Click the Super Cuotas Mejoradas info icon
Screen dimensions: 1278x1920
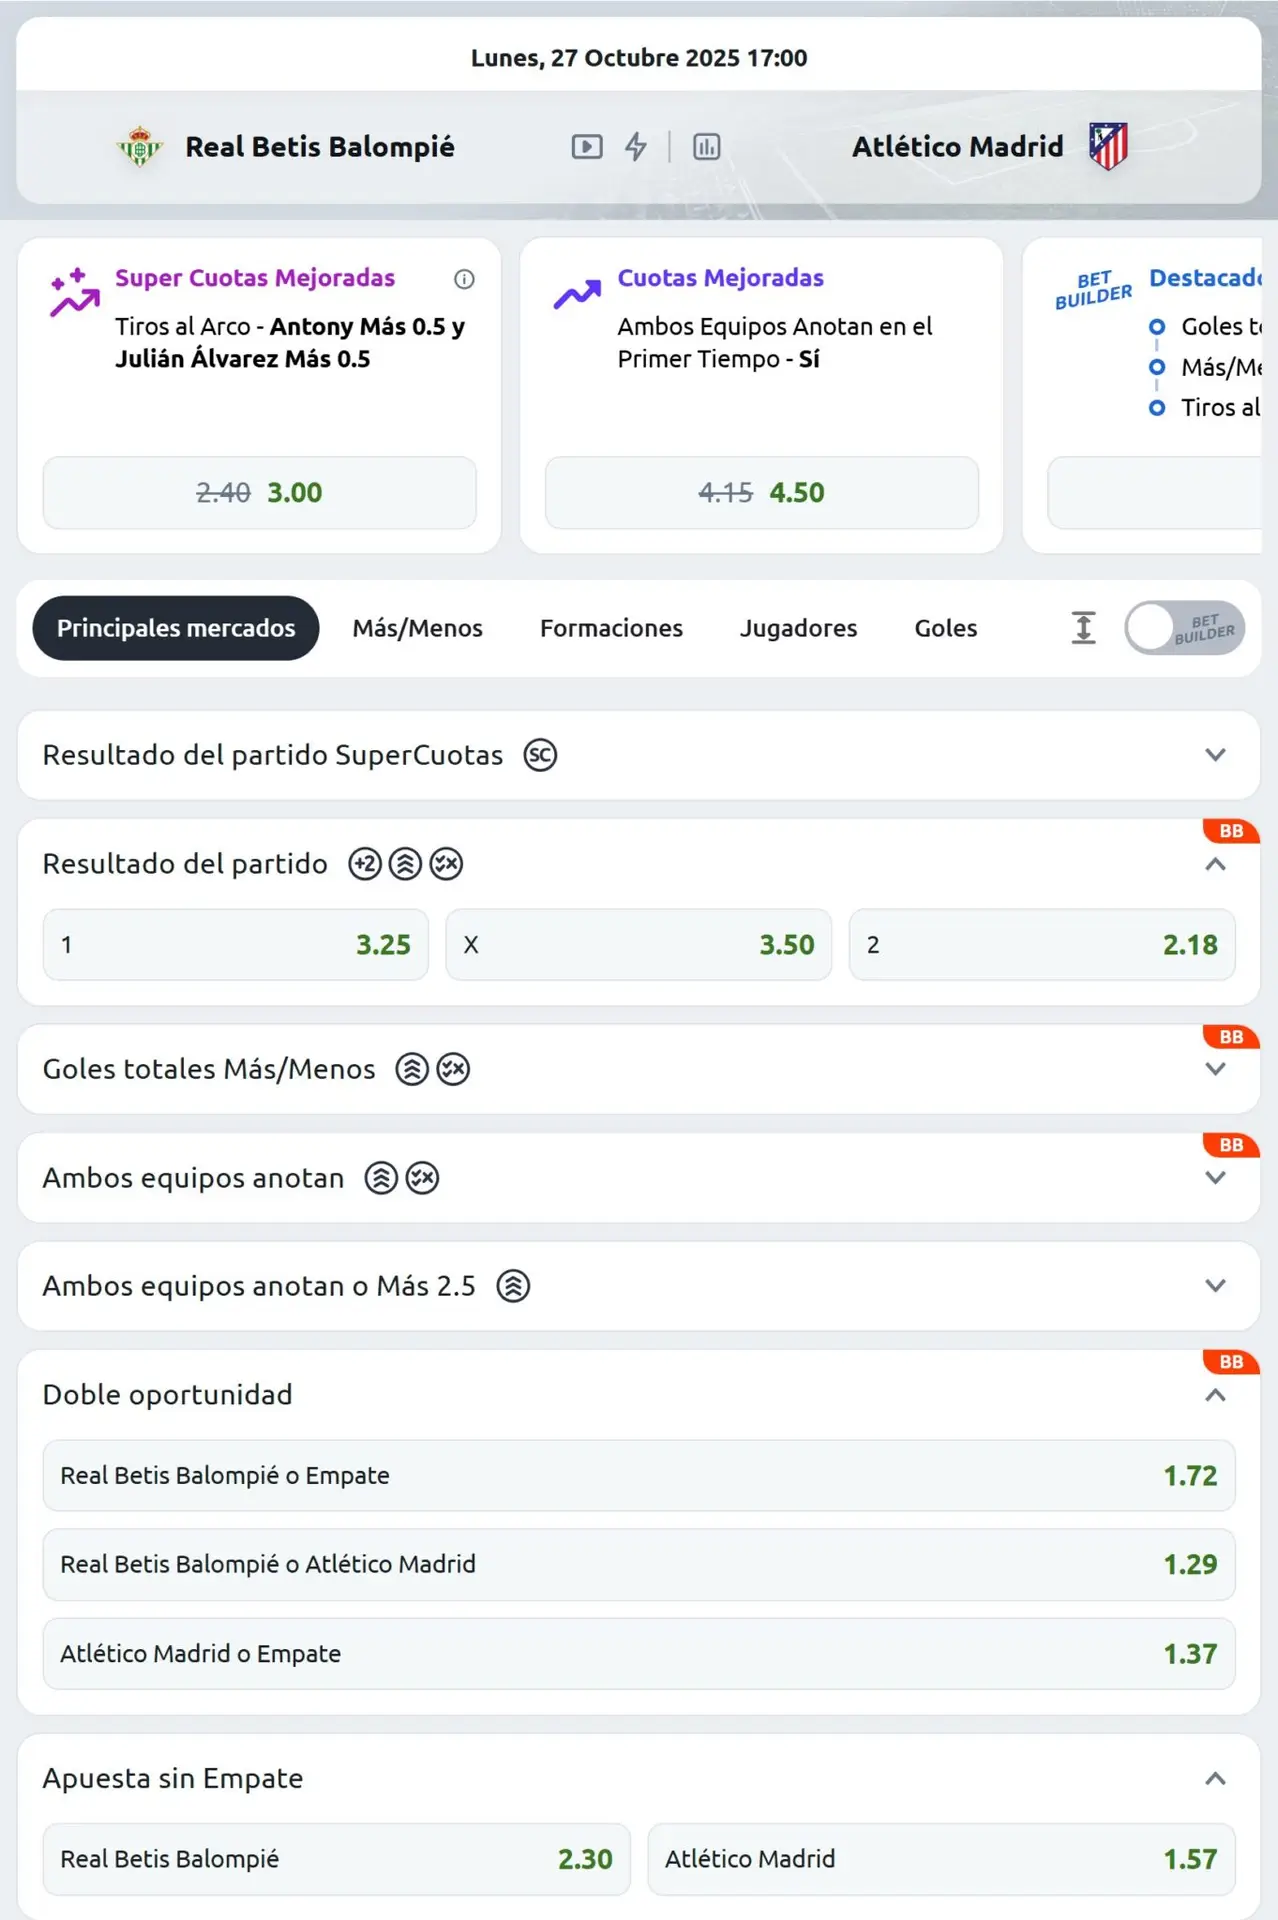(x=464, y=279)
